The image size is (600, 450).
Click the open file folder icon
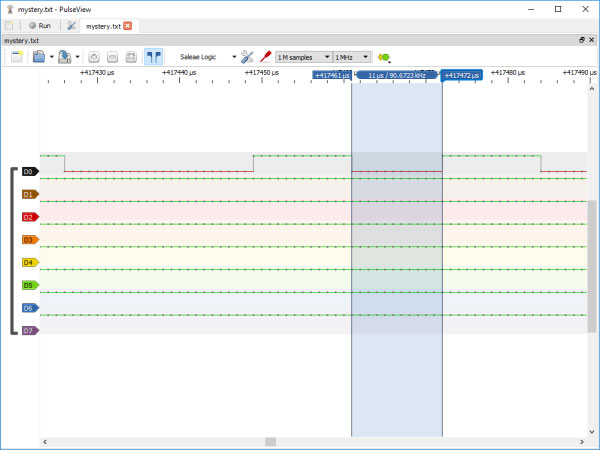[39, 57]
